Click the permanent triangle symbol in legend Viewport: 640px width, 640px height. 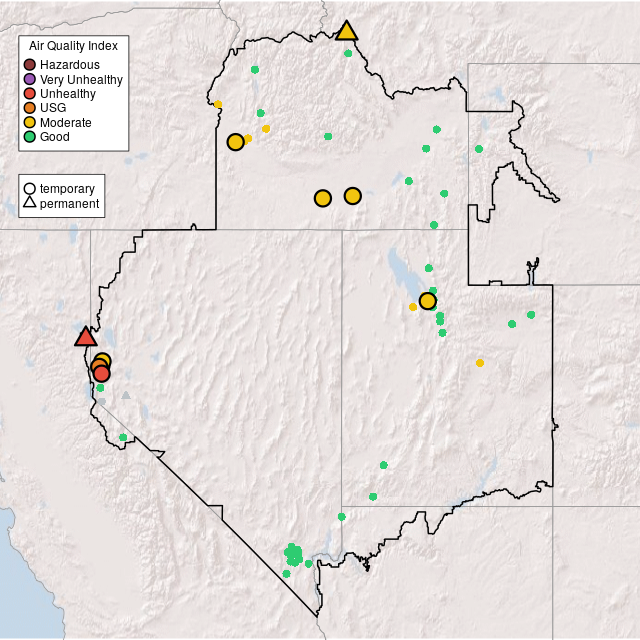click(30, 203)
